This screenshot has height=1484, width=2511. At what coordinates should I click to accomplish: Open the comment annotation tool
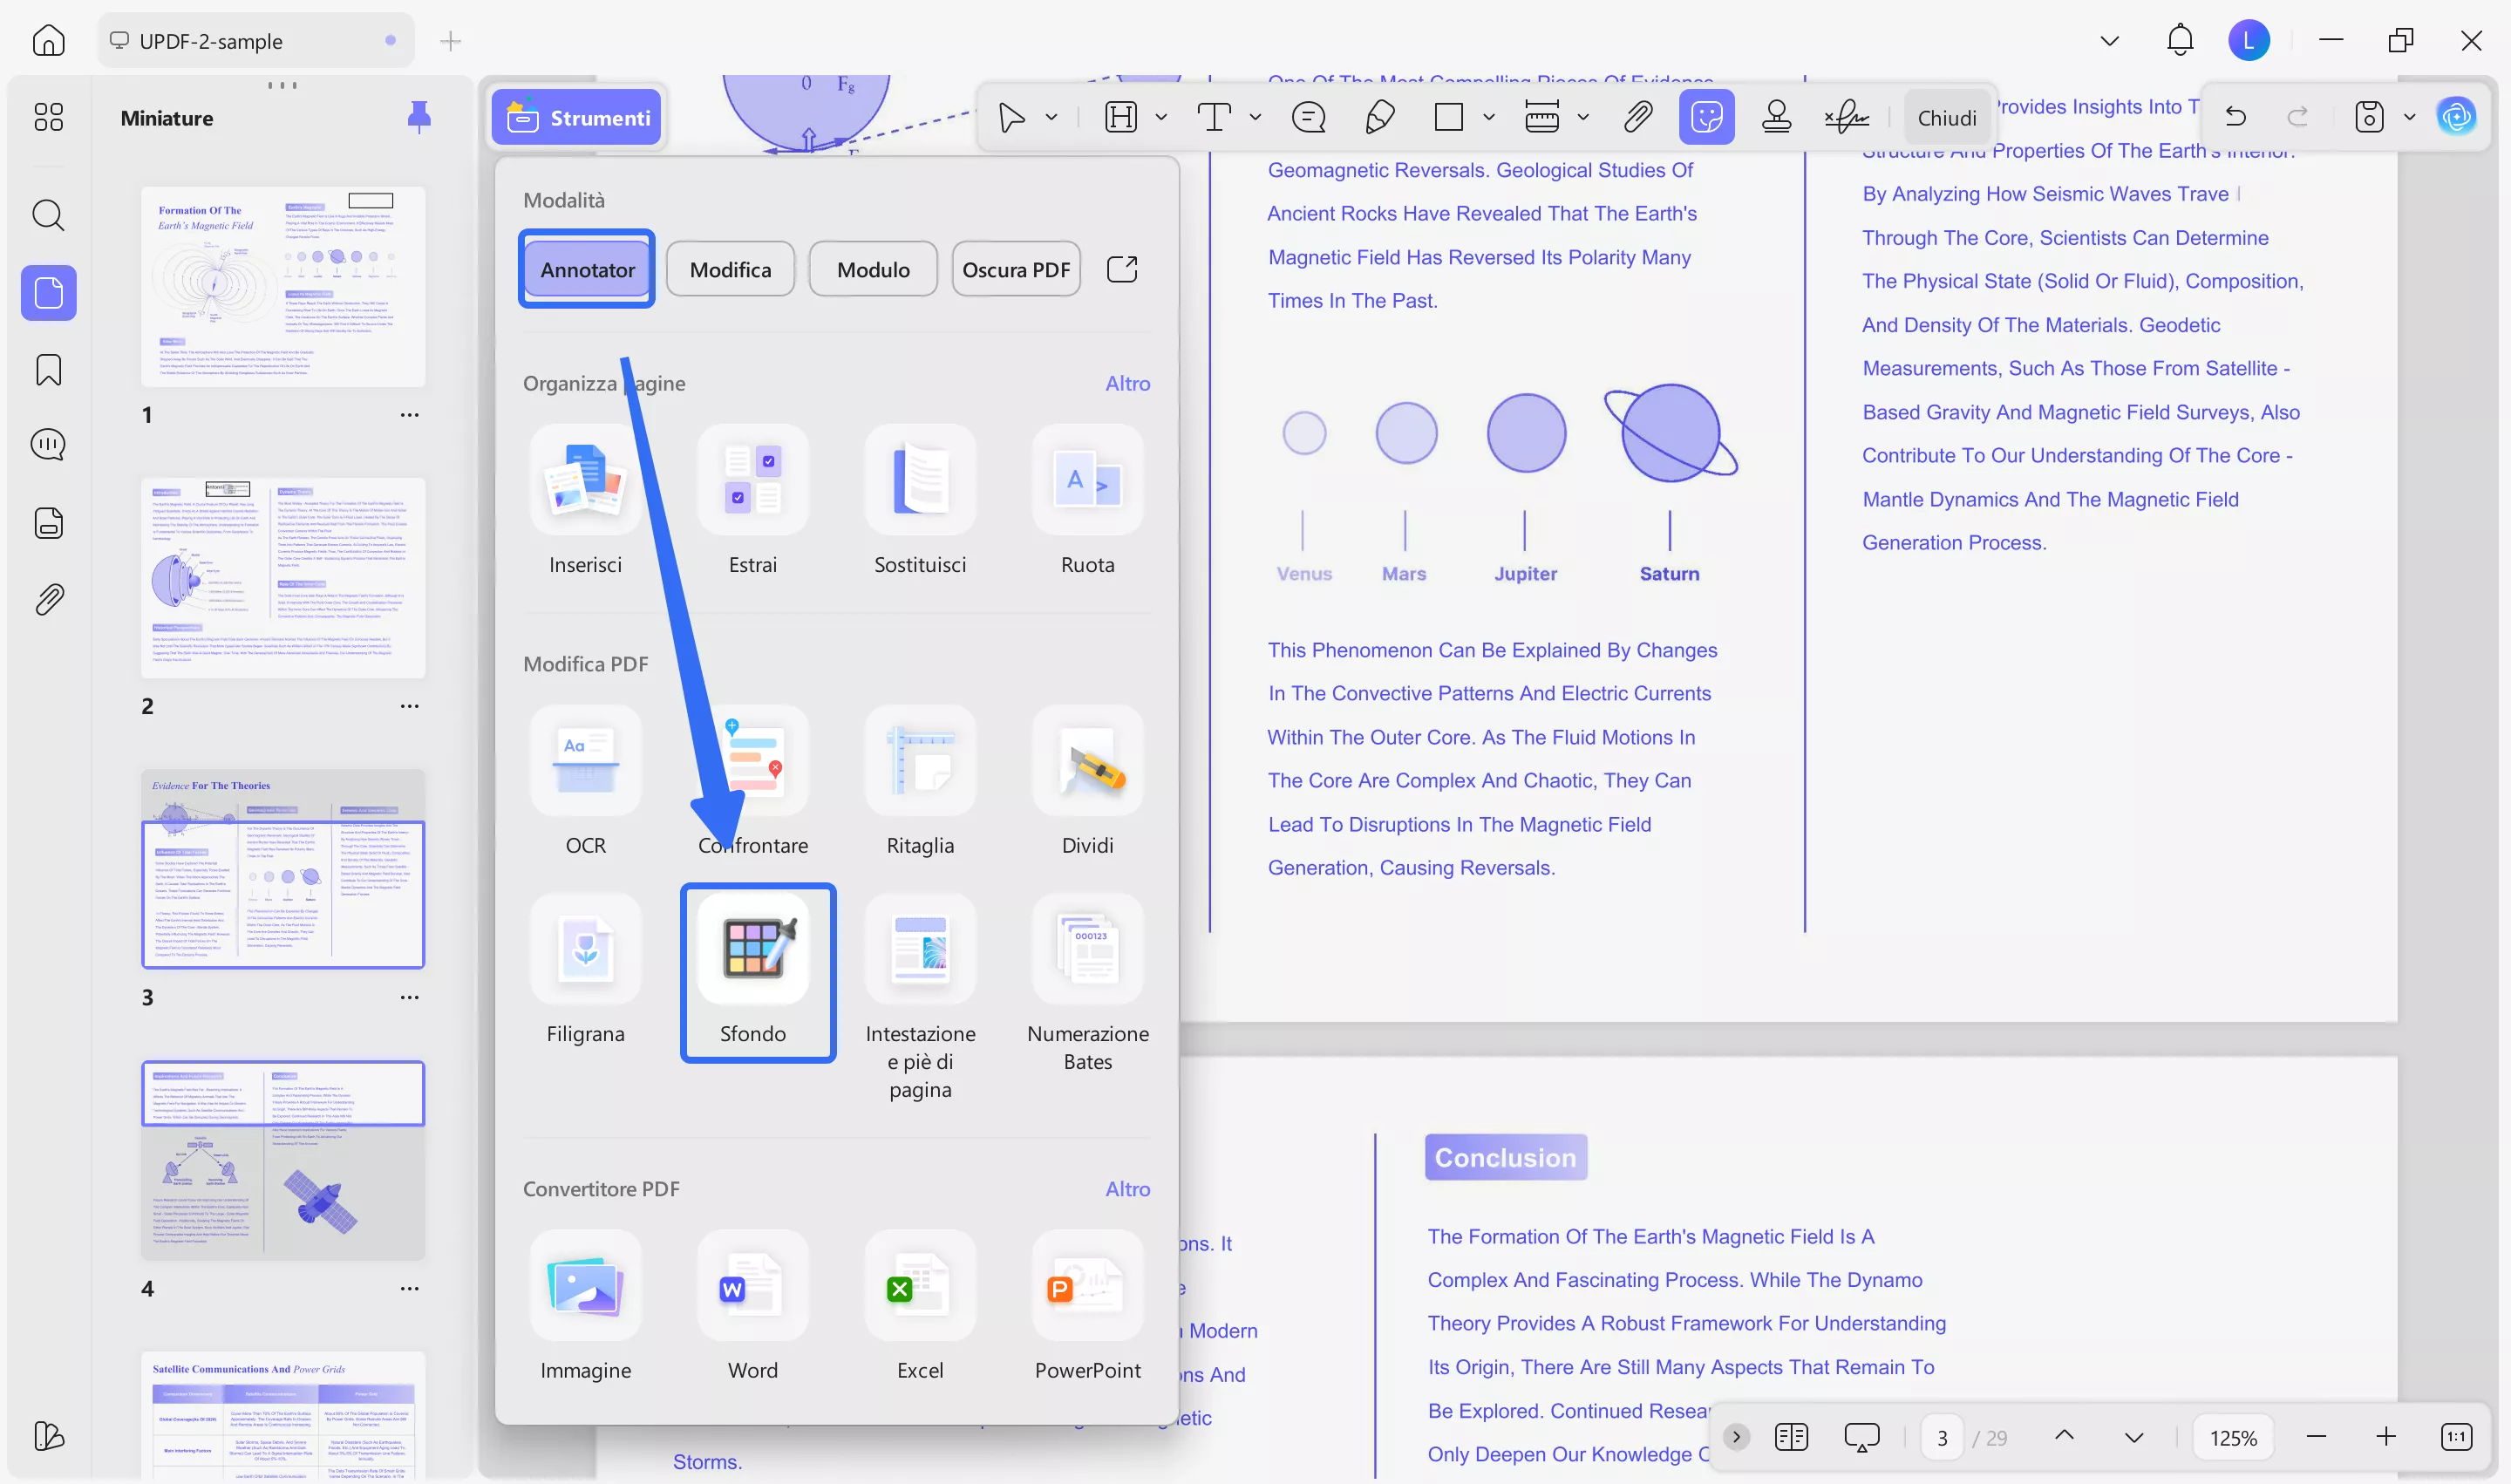click(1308, 117)
